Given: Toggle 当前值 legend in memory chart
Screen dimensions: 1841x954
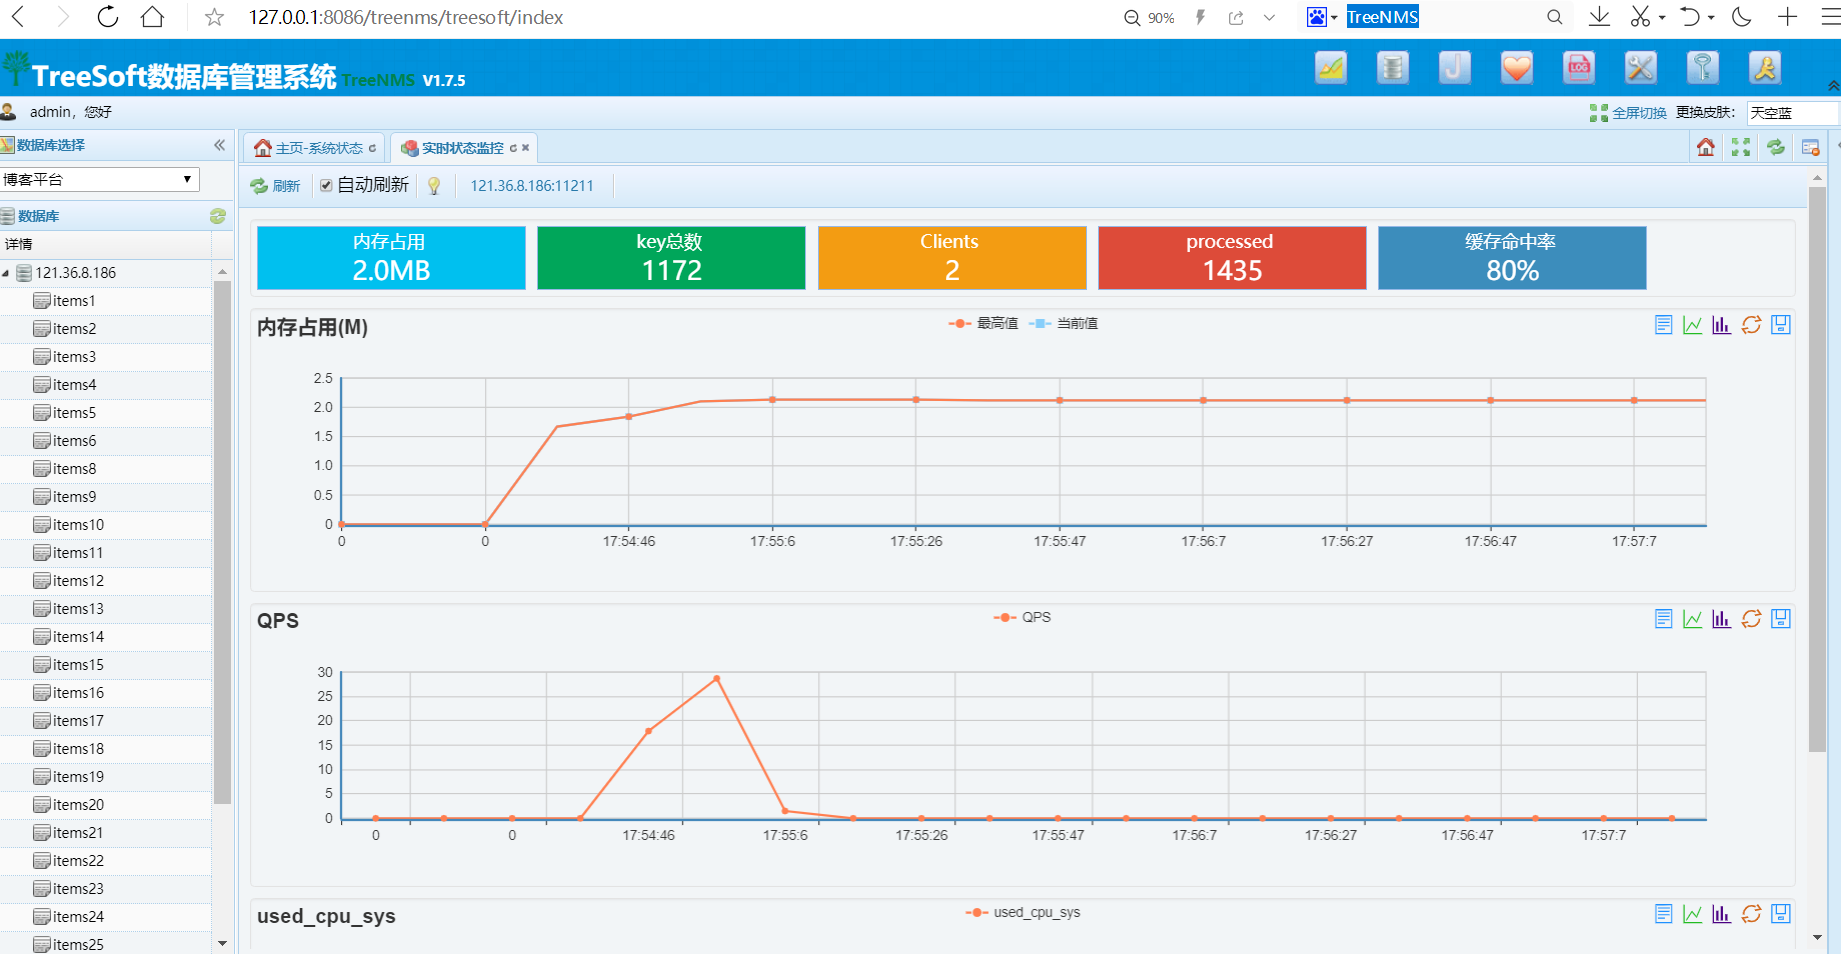Looking at the screenshot, I should [x=1063, y=323].
